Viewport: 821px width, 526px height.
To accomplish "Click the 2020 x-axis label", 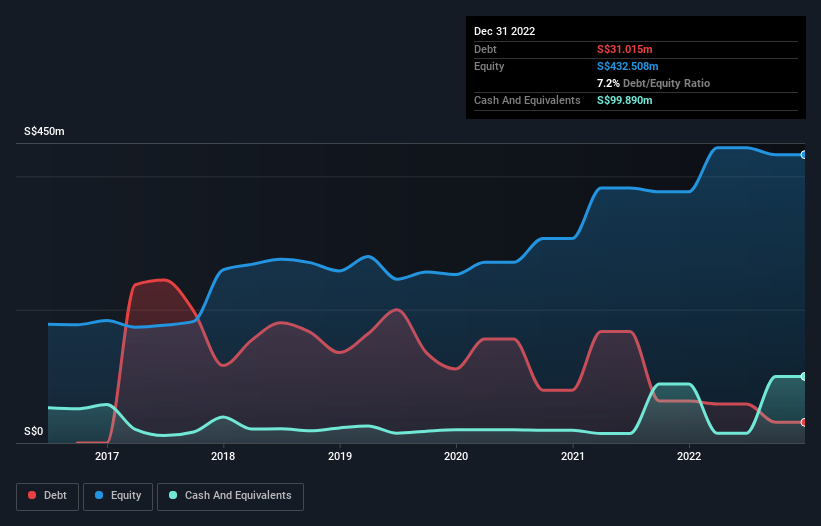I will [456, 456].
